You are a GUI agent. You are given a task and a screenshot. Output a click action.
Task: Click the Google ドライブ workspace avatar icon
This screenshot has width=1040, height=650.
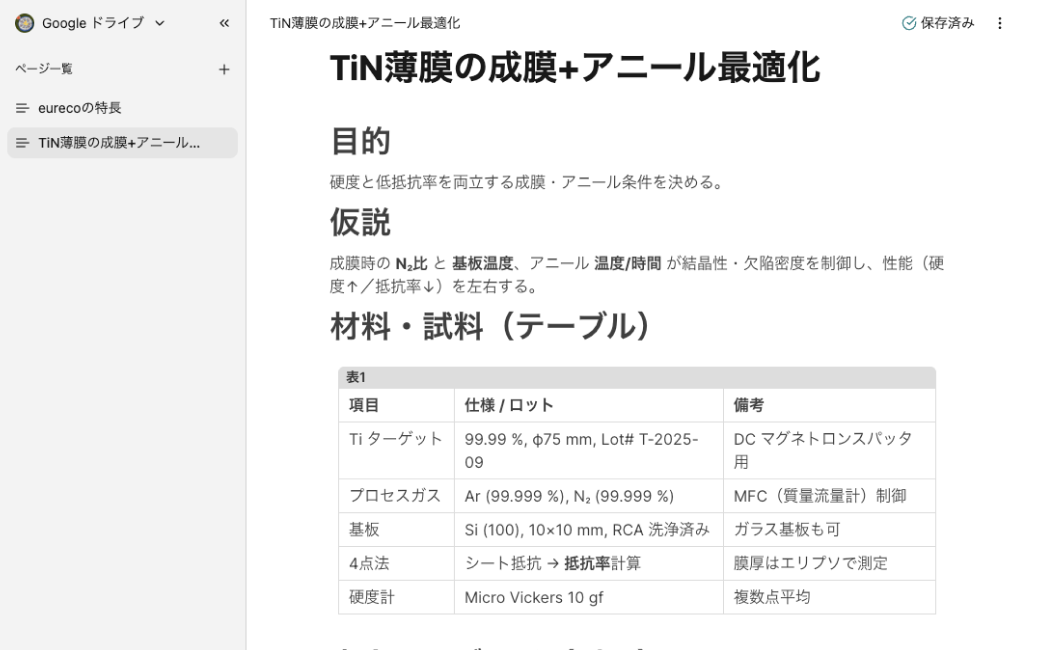coord(24,23)
